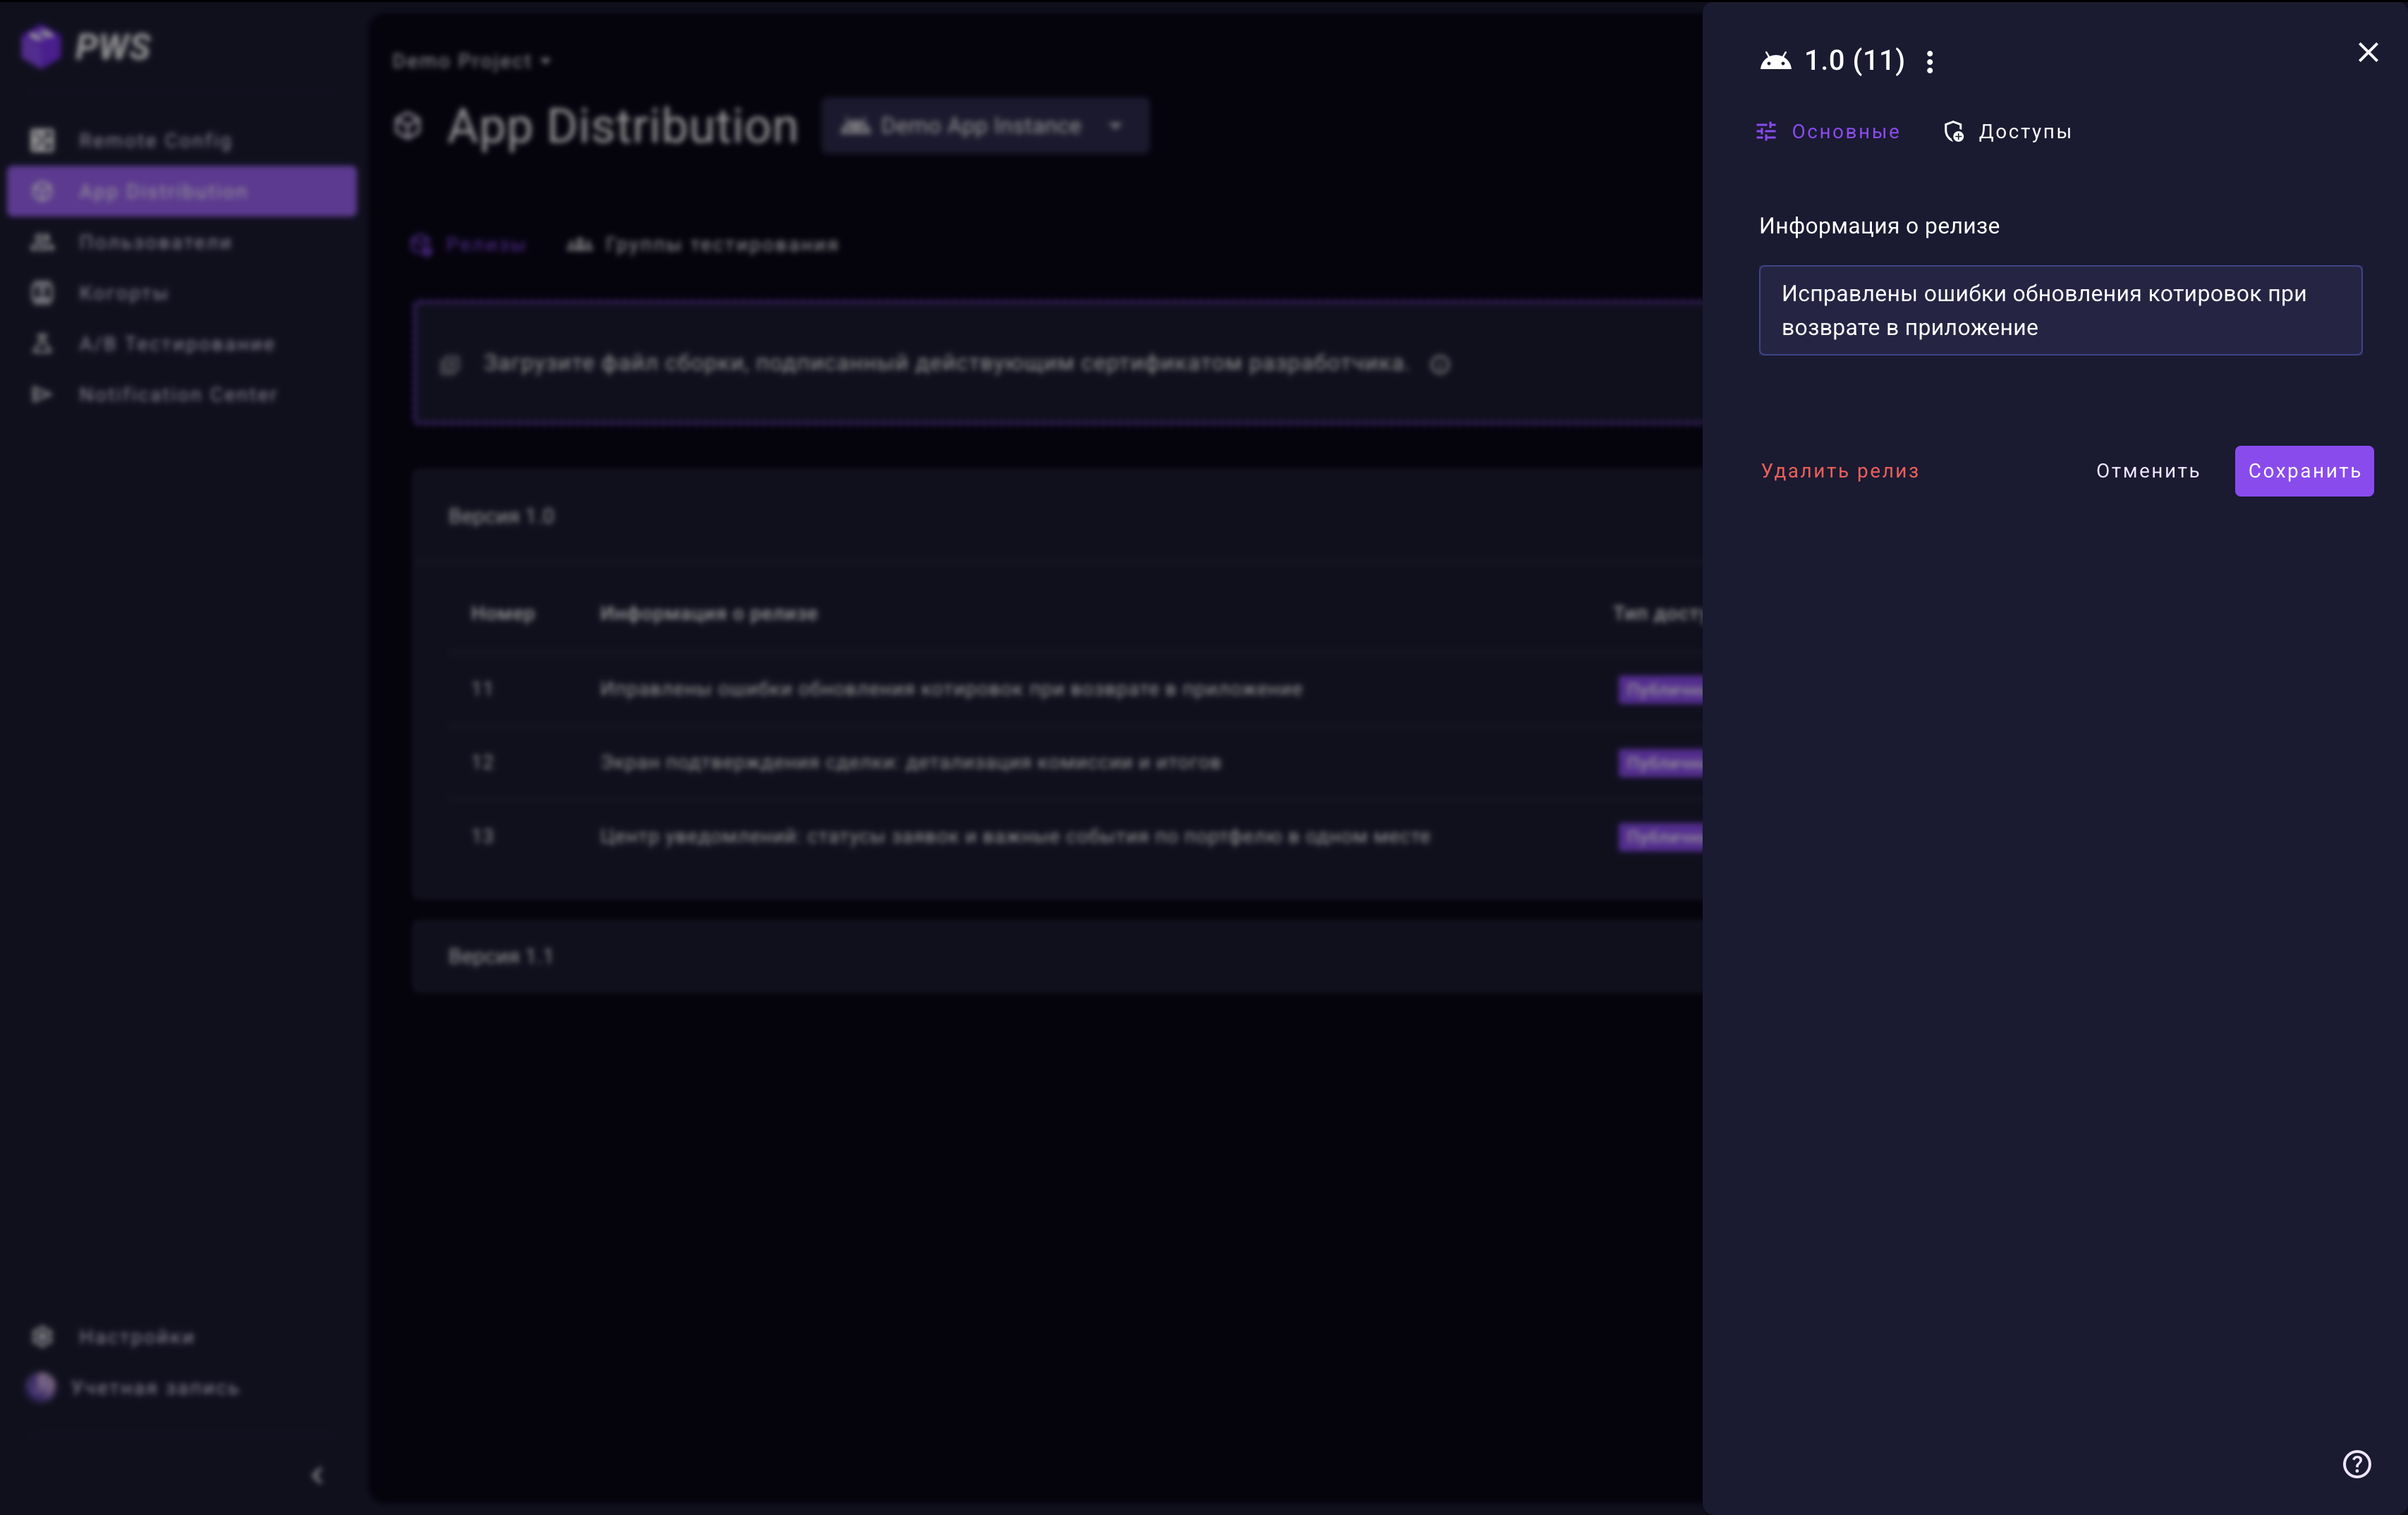Click the Информация о релизе text field
This screenshot has width=2408, height=1515.
click(2059, 310)
